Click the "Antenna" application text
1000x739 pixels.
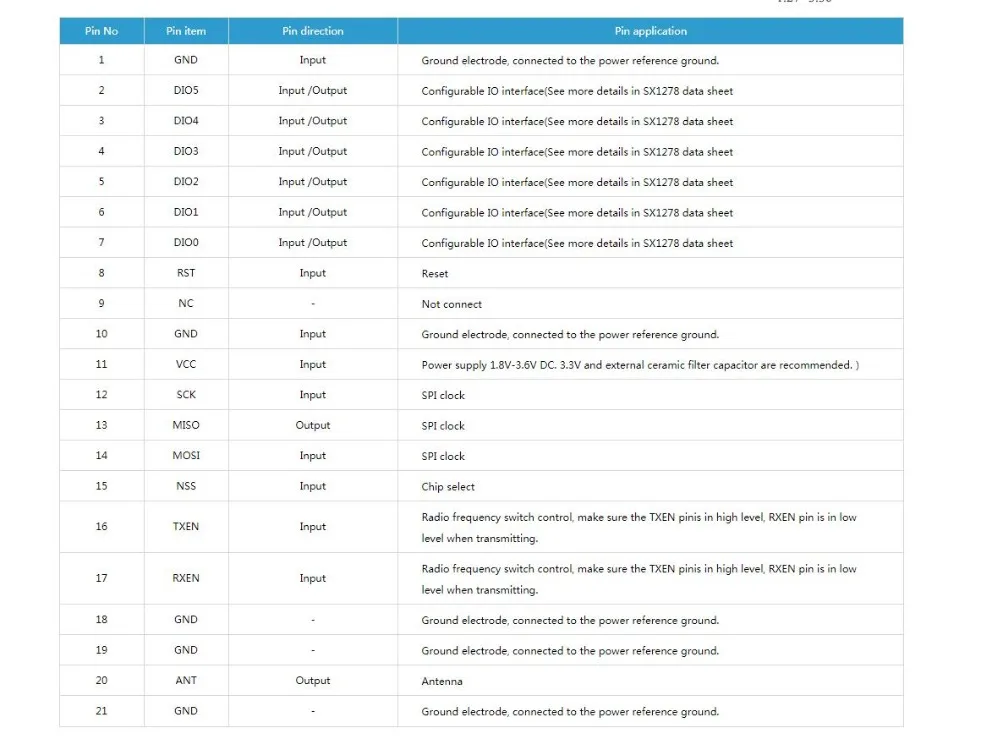(x=441, y=681)
